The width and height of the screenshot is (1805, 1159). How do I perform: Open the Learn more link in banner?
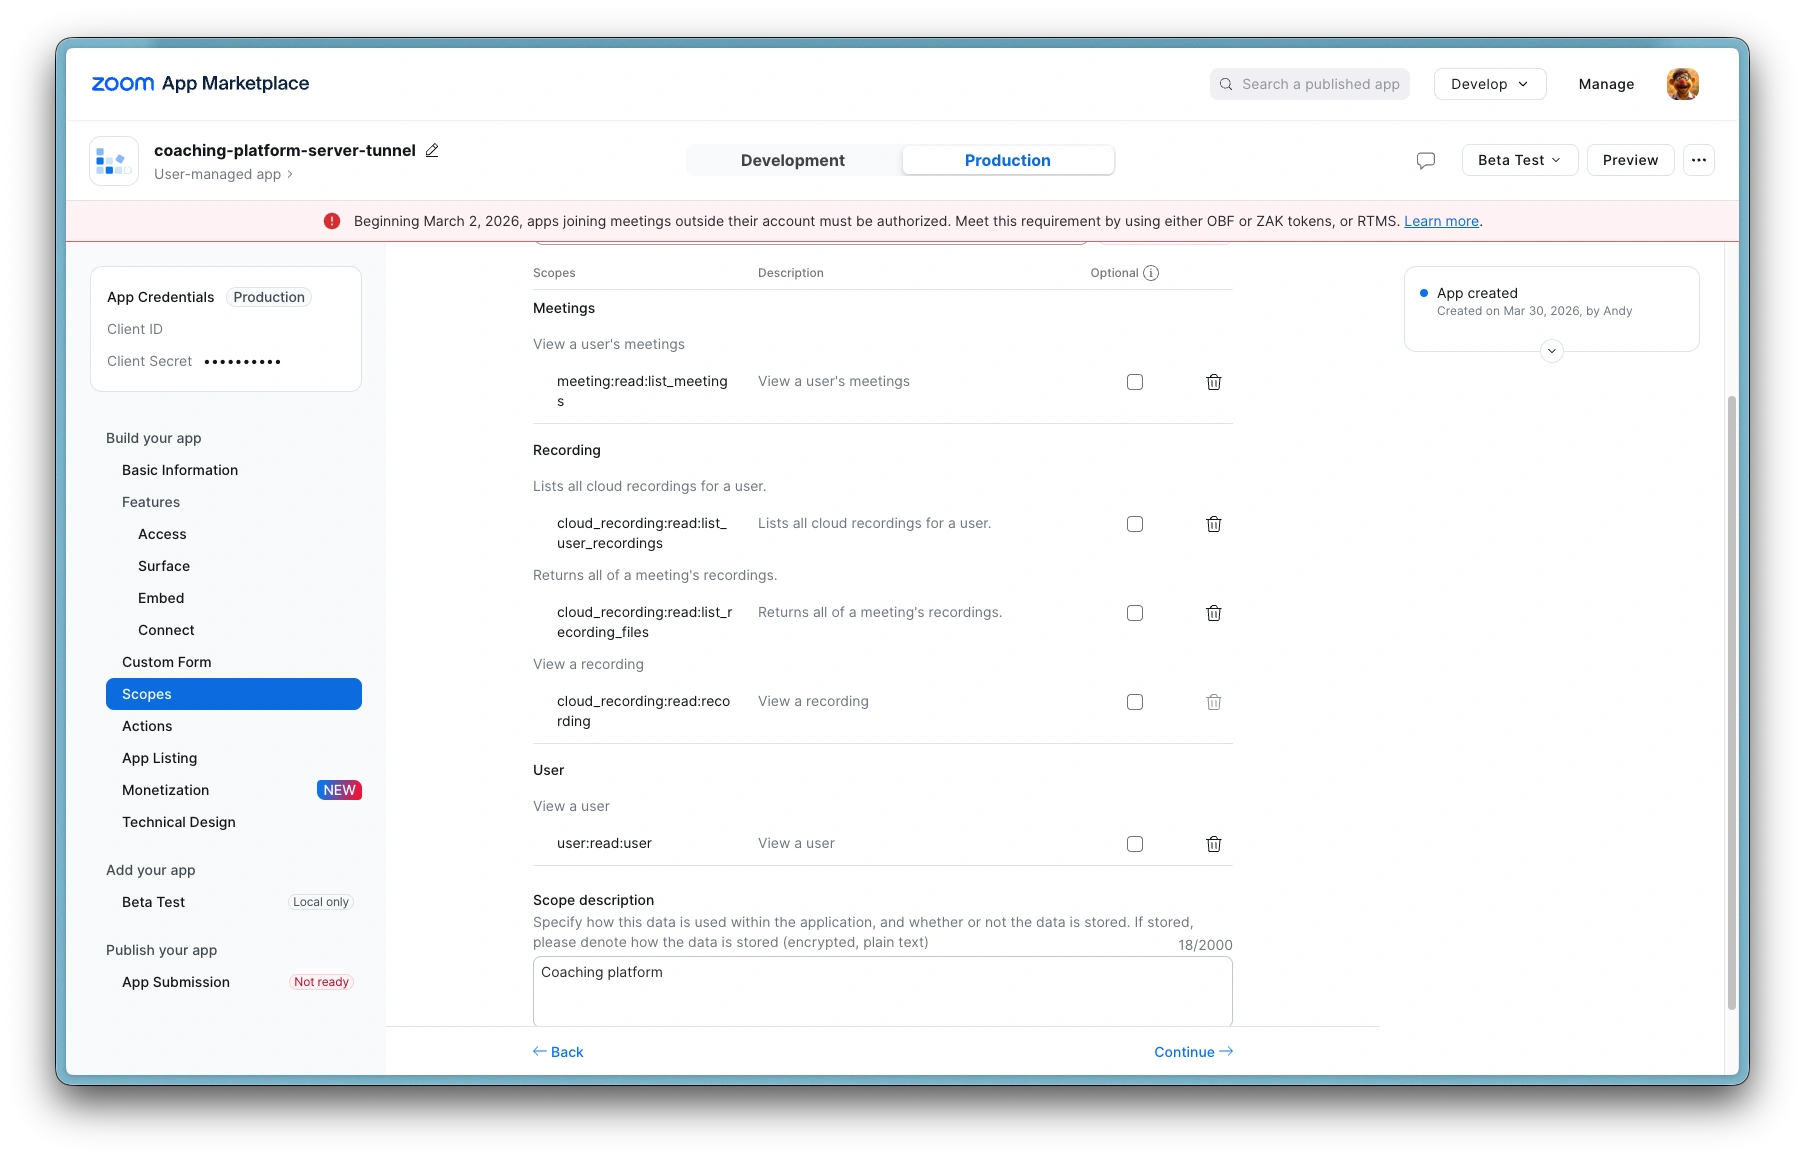(x=1441, y=221)
